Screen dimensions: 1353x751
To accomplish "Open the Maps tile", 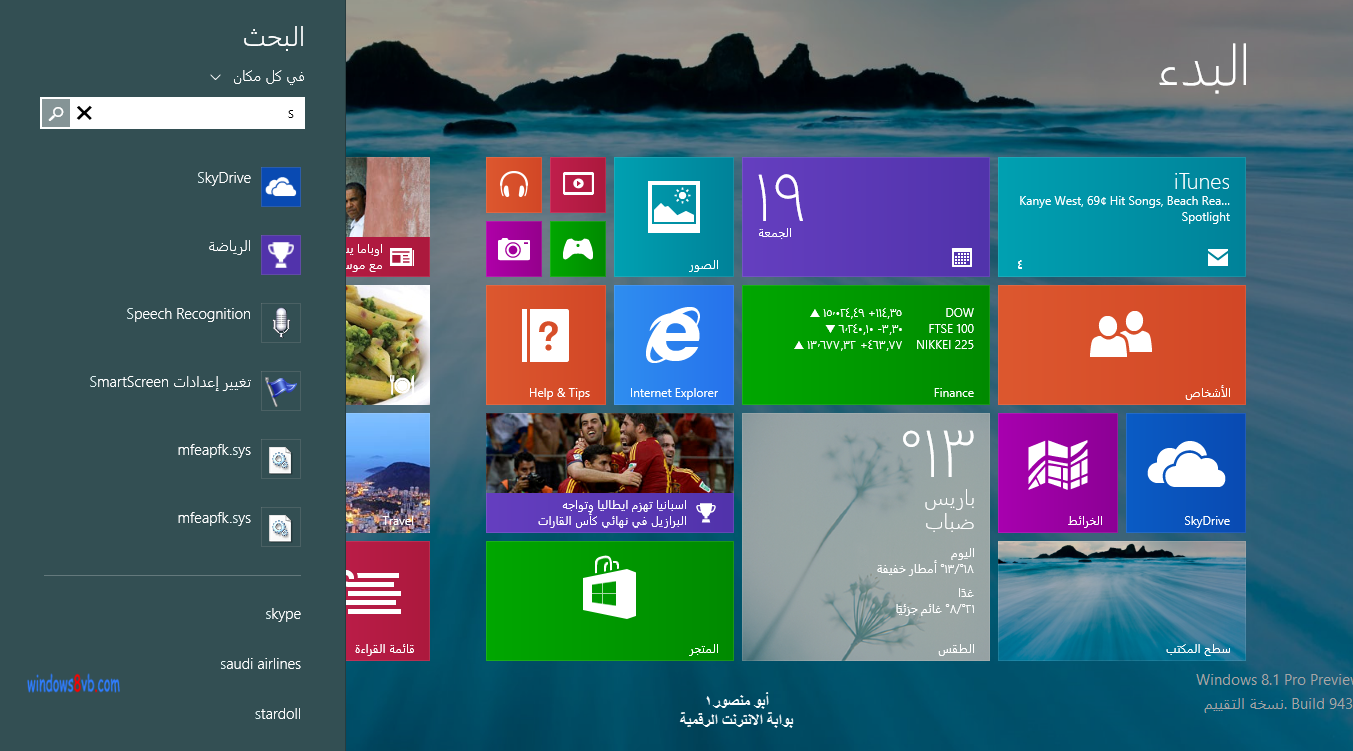I will coord(1057,473).
